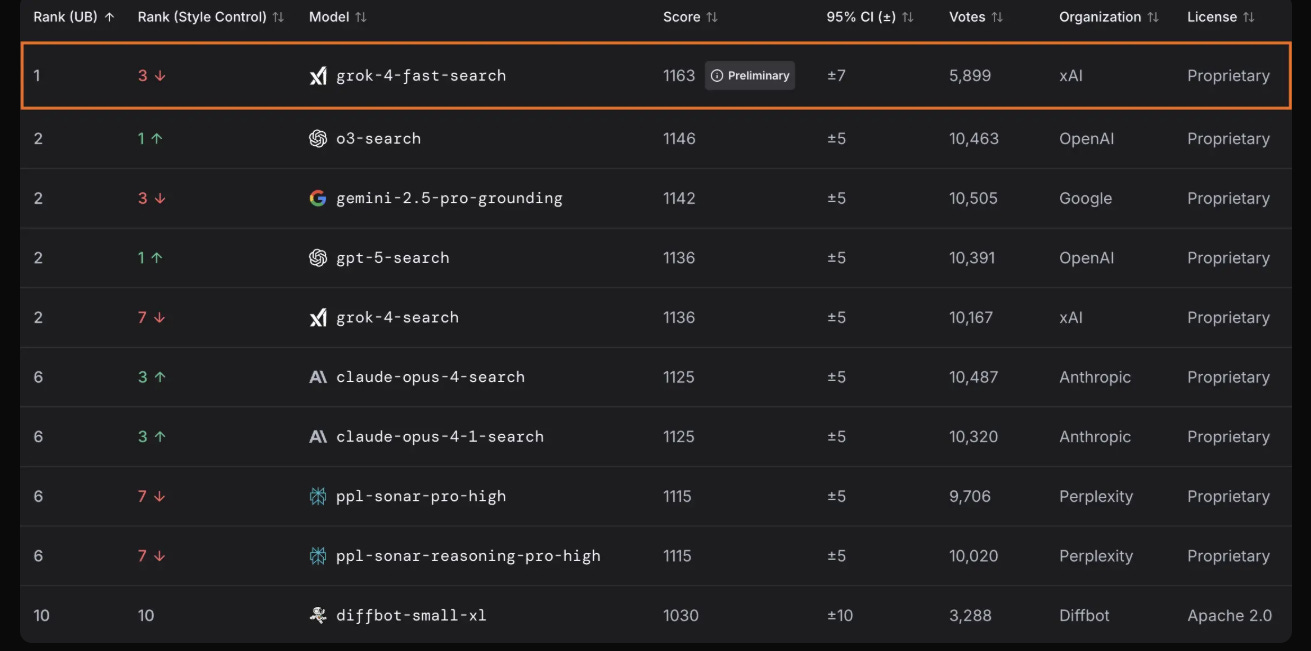Click Anthropic logo beside claude-opus-4-1-search
Viewport: 1311px width, 651px height.
point(318,437)
